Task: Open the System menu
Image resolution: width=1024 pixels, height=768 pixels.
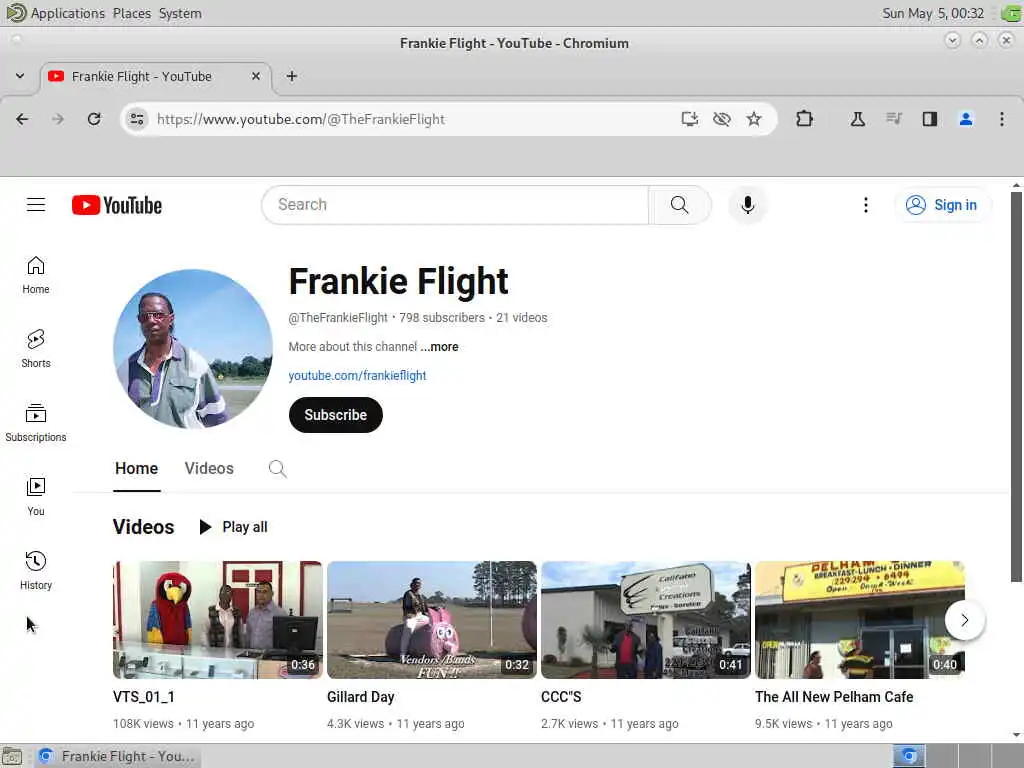Action: click(x=180, y=13)
